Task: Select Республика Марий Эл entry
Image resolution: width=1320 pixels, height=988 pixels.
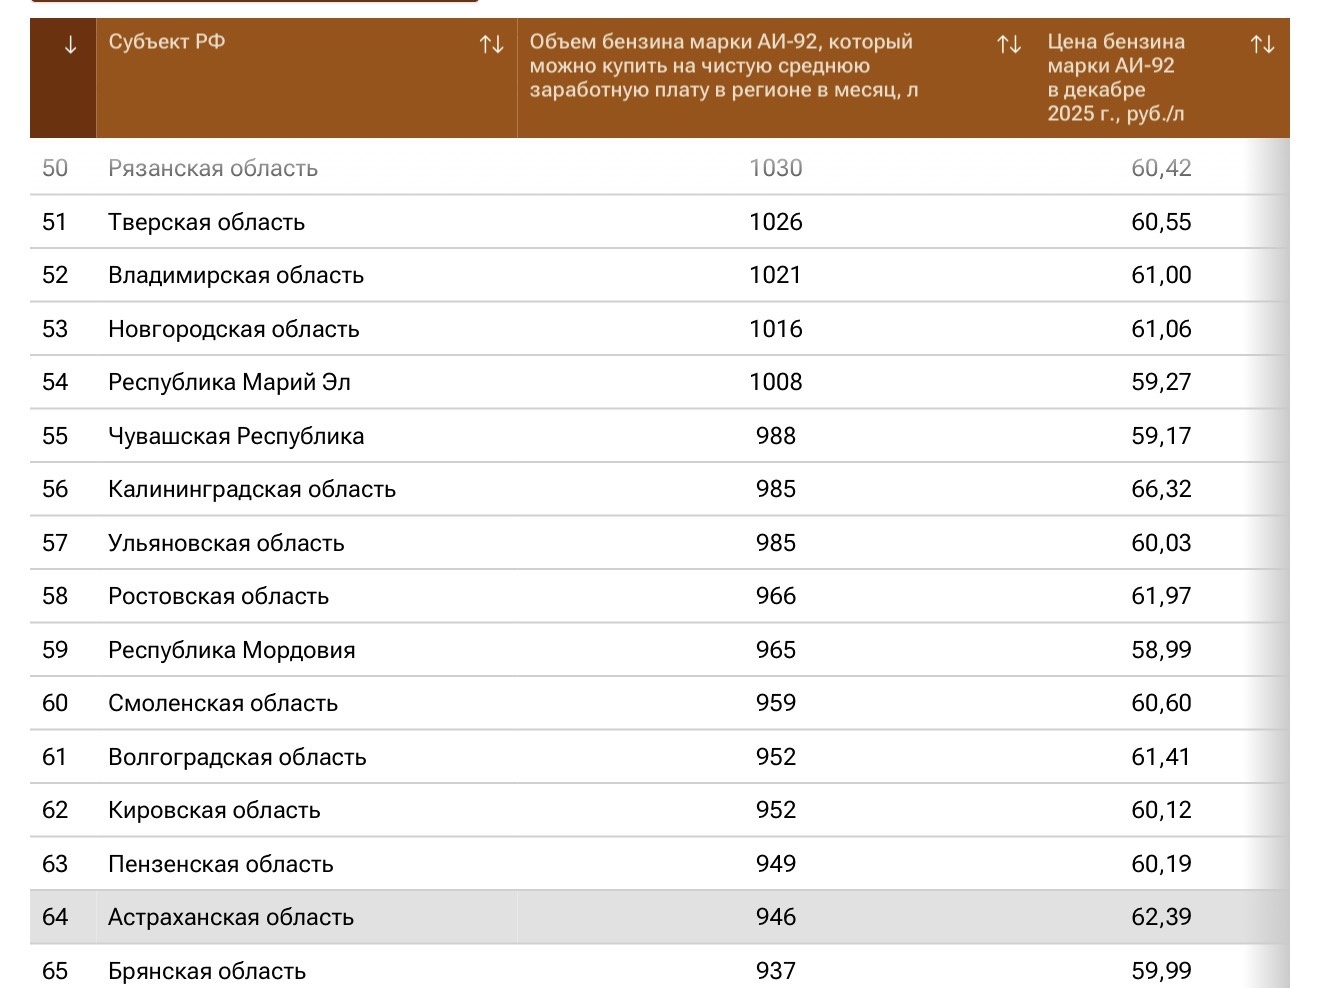Action: coord(229,382)
